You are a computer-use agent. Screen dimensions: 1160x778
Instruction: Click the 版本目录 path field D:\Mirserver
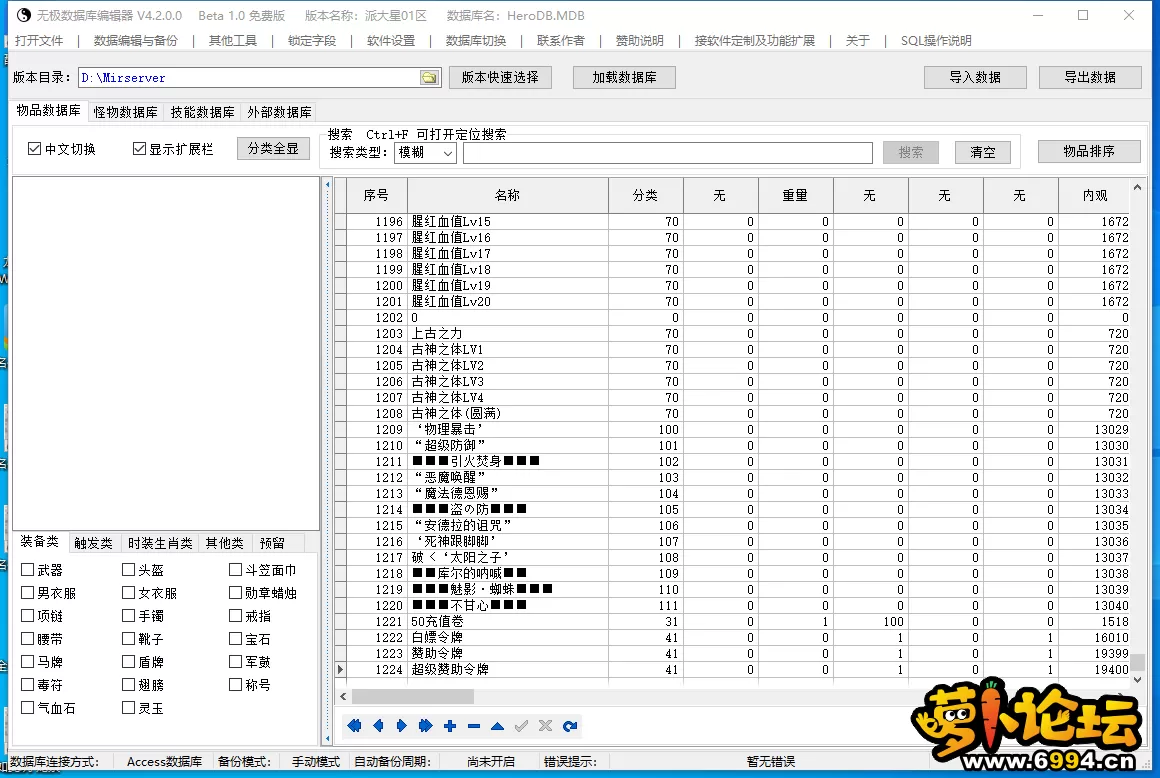point(249,78)
